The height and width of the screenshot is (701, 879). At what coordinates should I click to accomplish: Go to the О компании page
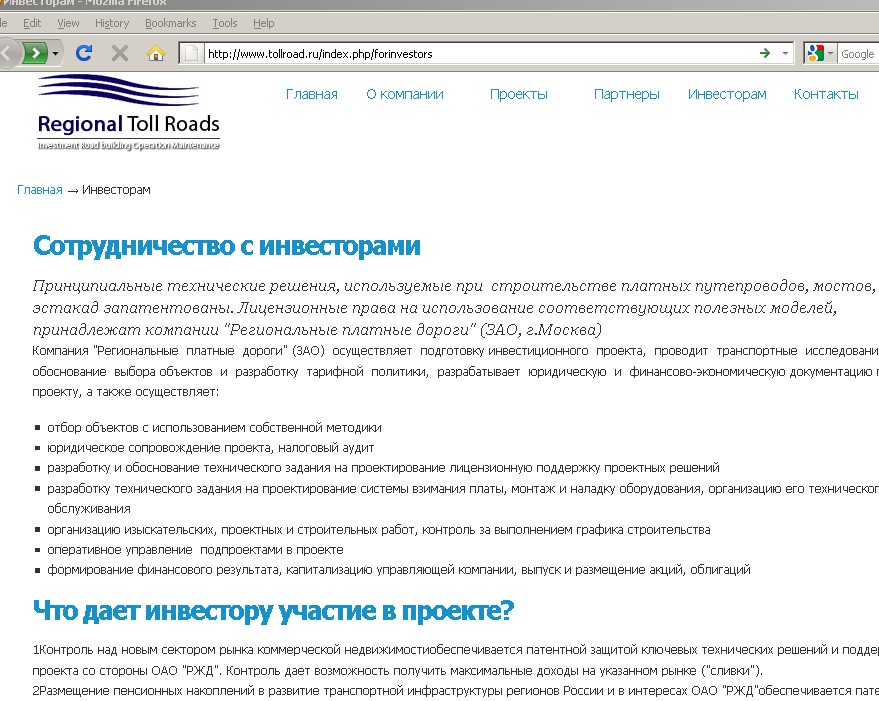404,94
